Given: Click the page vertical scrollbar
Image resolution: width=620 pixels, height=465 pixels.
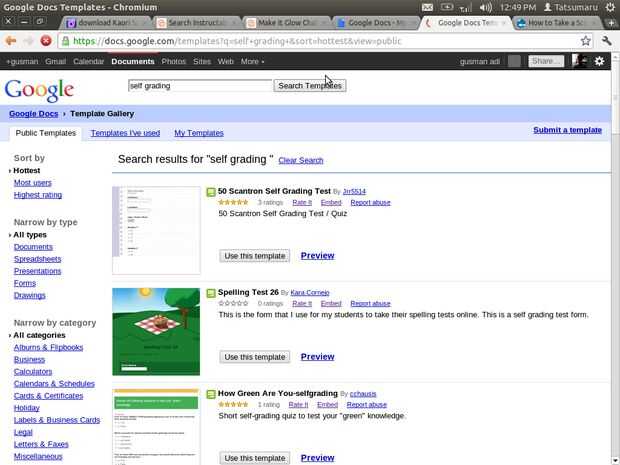Looking at the screenshot, I should [x=615, y=257].
